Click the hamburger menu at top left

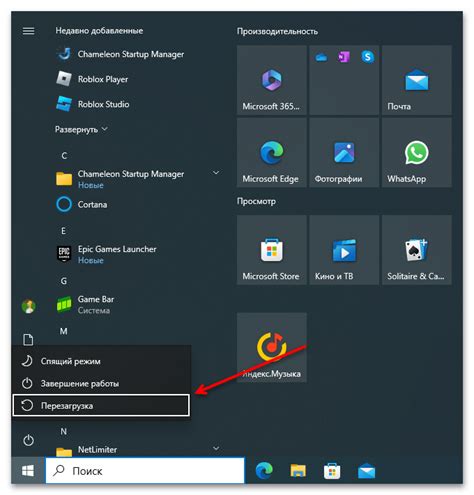click(x=28, y=31)
